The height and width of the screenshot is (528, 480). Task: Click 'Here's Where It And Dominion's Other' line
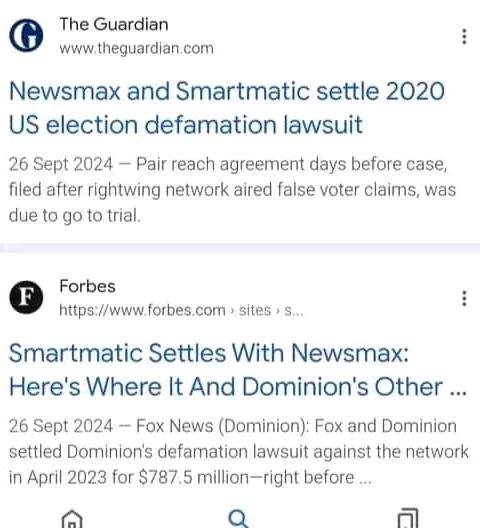[238, 387]
